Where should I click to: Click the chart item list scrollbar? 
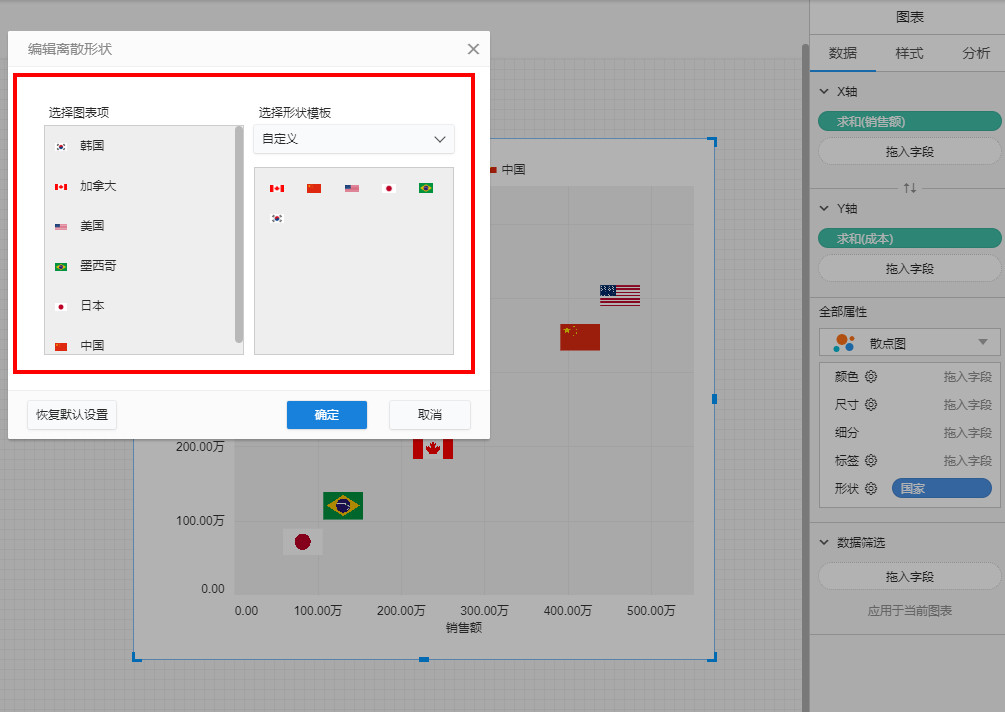(239, 235)
